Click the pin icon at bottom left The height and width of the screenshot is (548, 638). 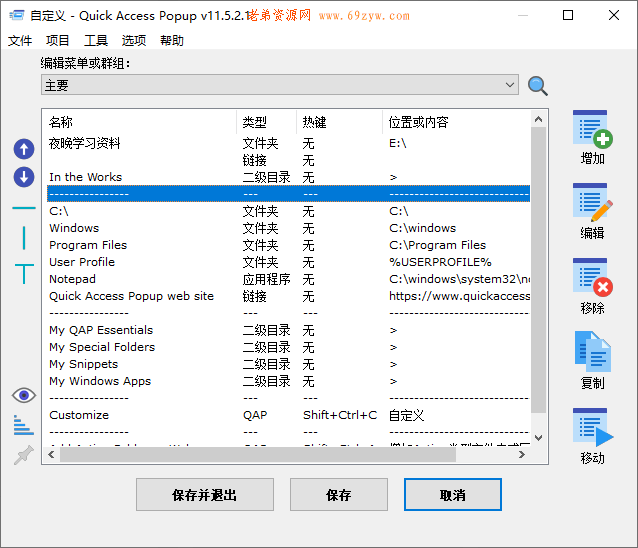click(24, 455)
